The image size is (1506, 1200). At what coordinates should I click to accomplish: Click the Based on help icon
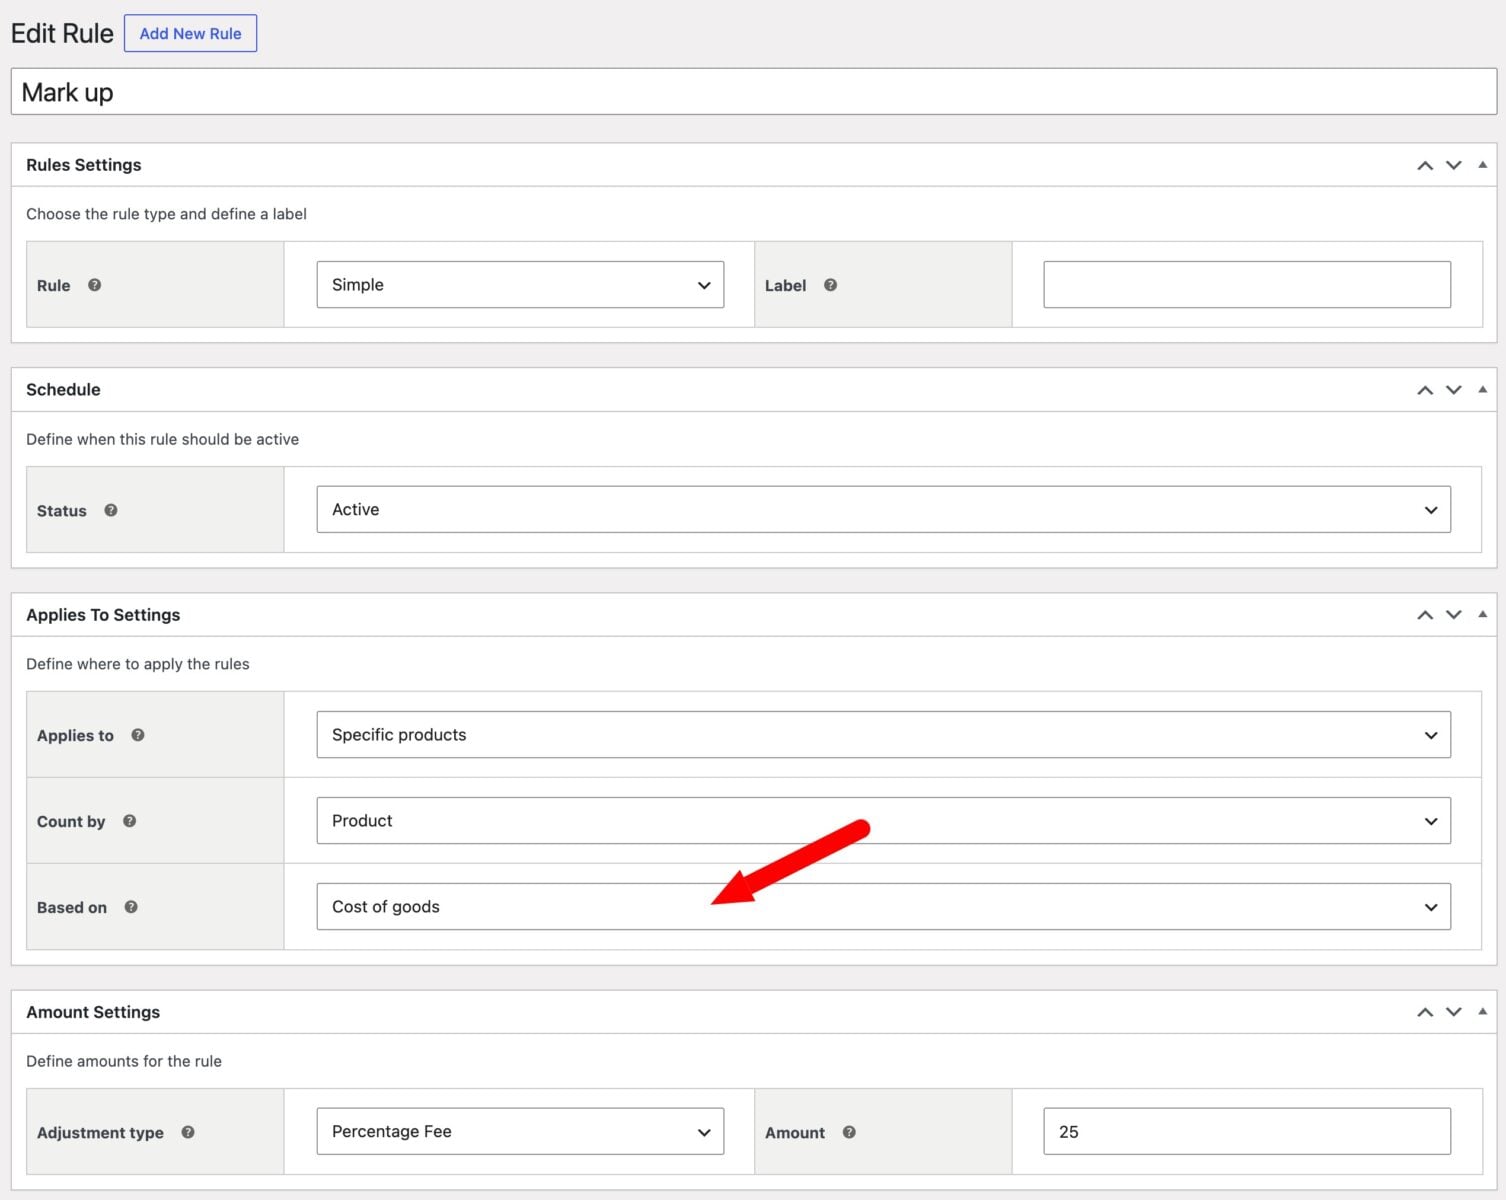coord(131,907)
